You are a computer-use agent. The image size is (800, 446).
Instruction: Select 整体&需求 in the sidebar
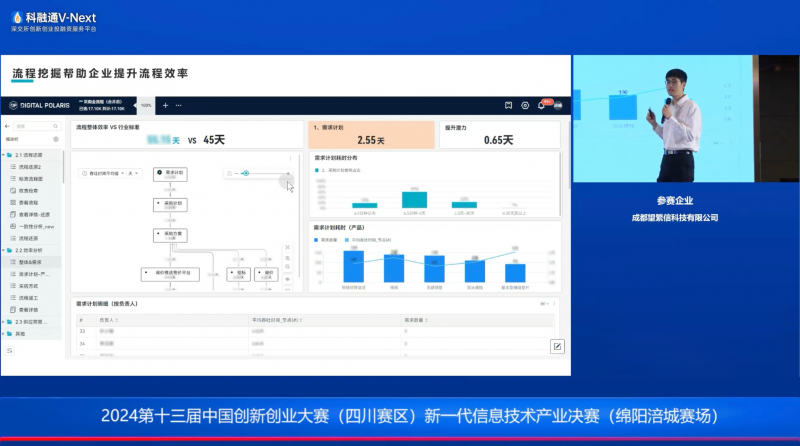[x=31, y=262]
